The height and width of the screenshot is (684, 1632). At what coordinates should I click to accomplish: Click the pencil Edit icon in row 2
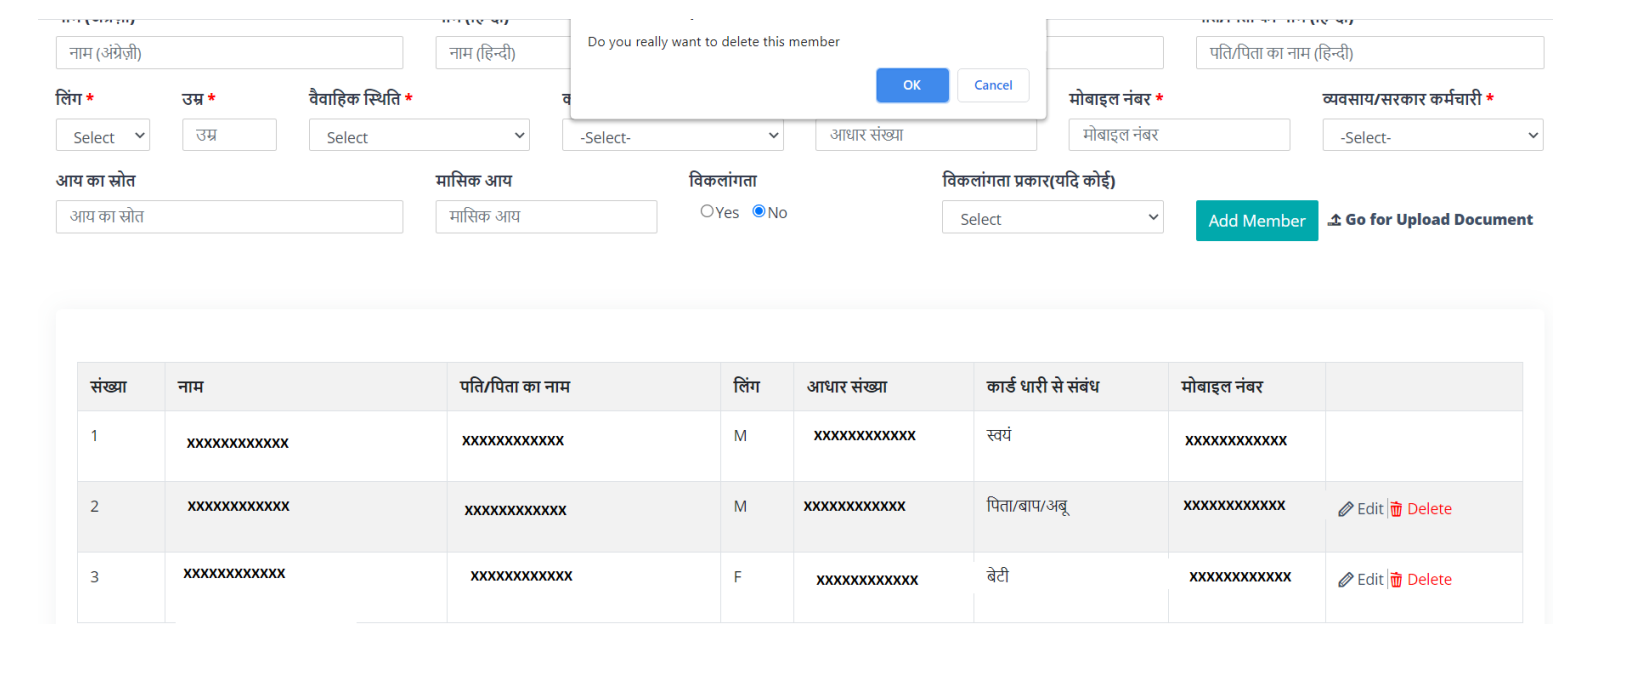coord(1346,510)
